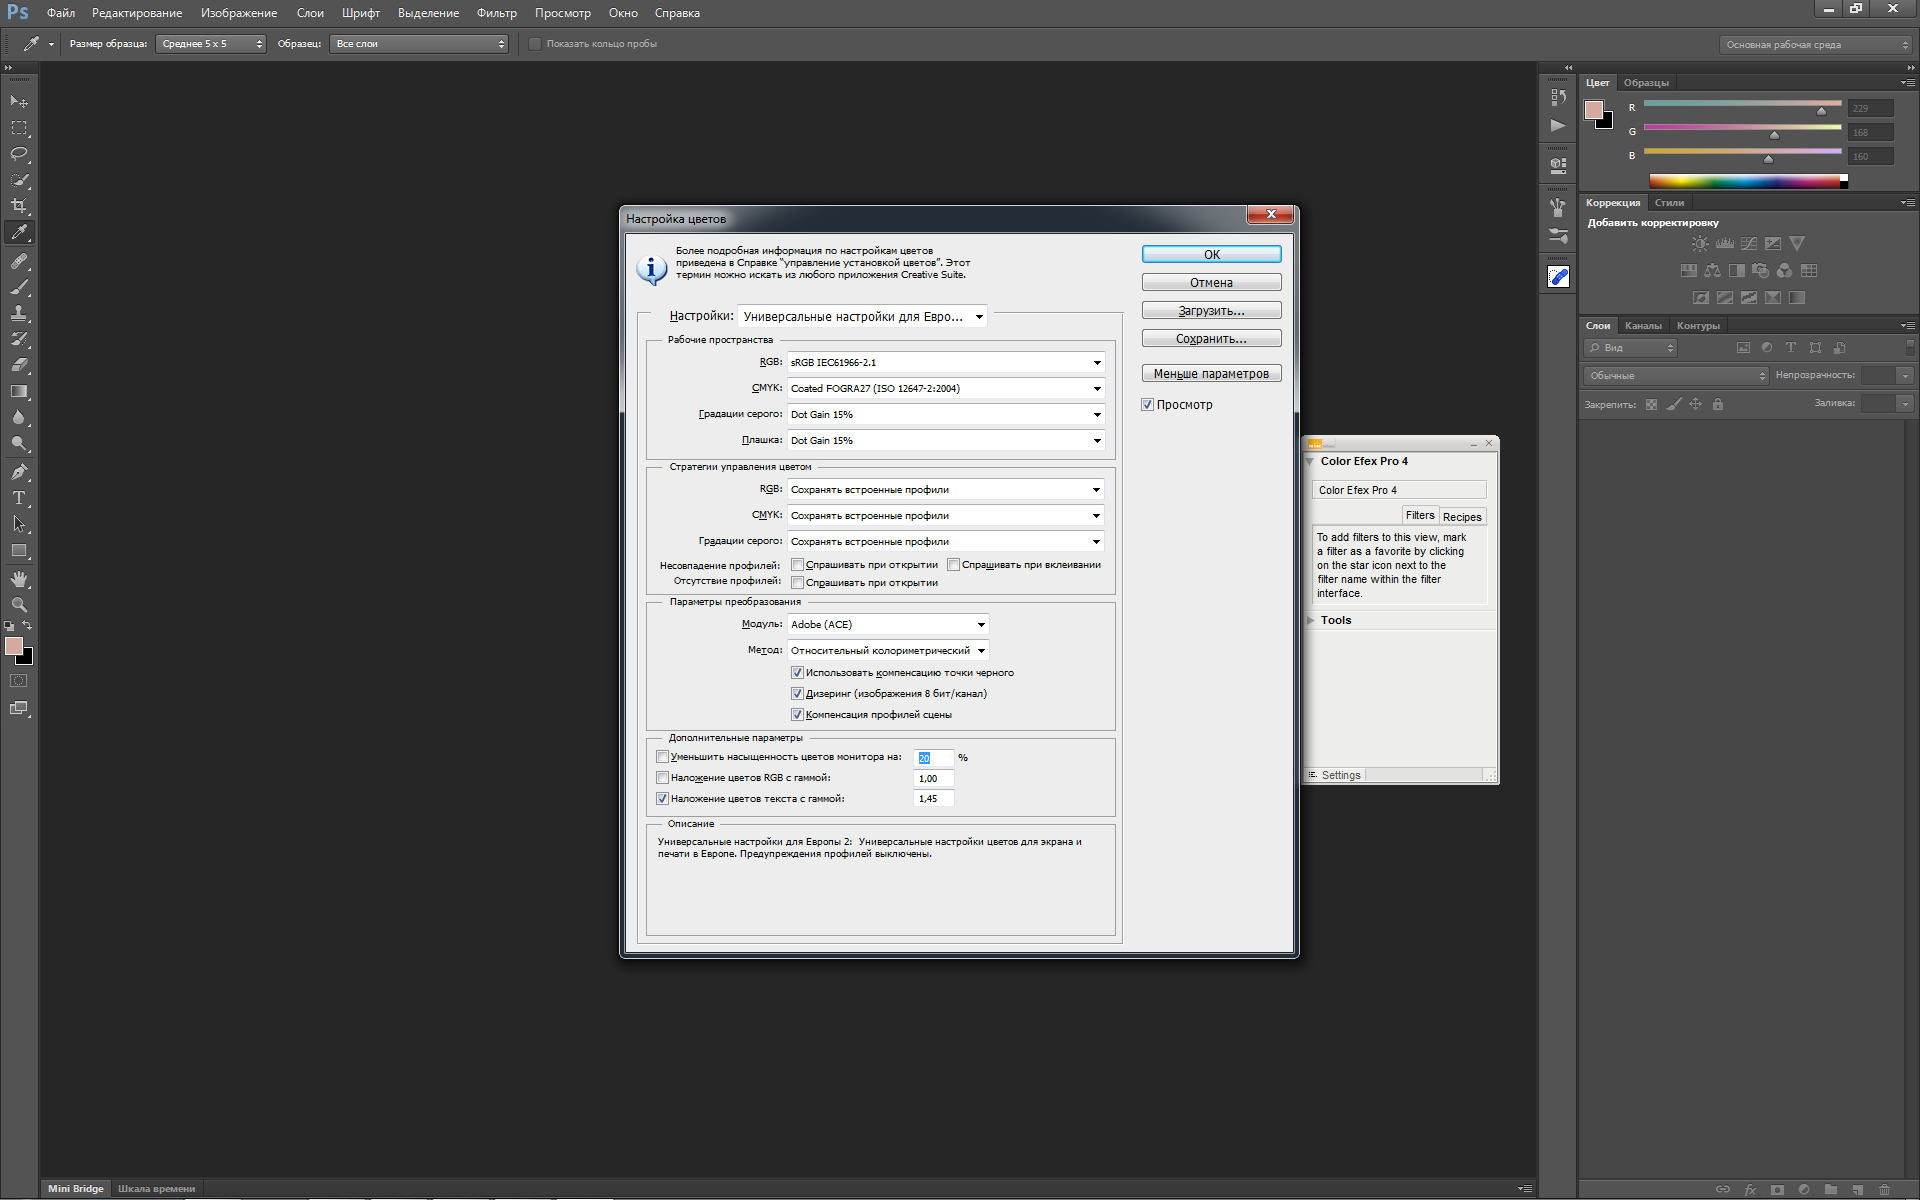This screenshot has width=1920, height=1200.
Task: Select the Gradient tool
Action: coord(19,391)
